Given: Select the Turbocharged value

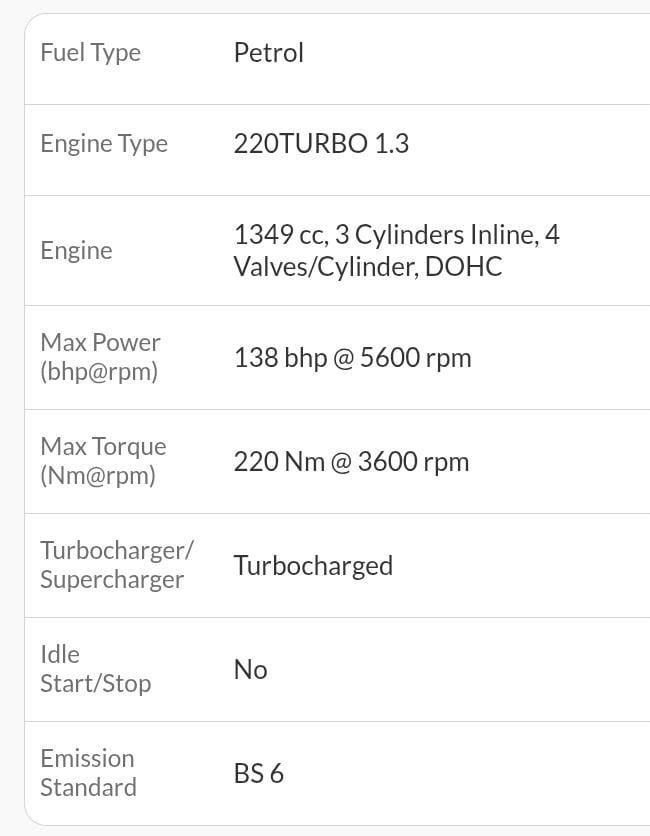Looking at the screenshot, I should [313, 566].
